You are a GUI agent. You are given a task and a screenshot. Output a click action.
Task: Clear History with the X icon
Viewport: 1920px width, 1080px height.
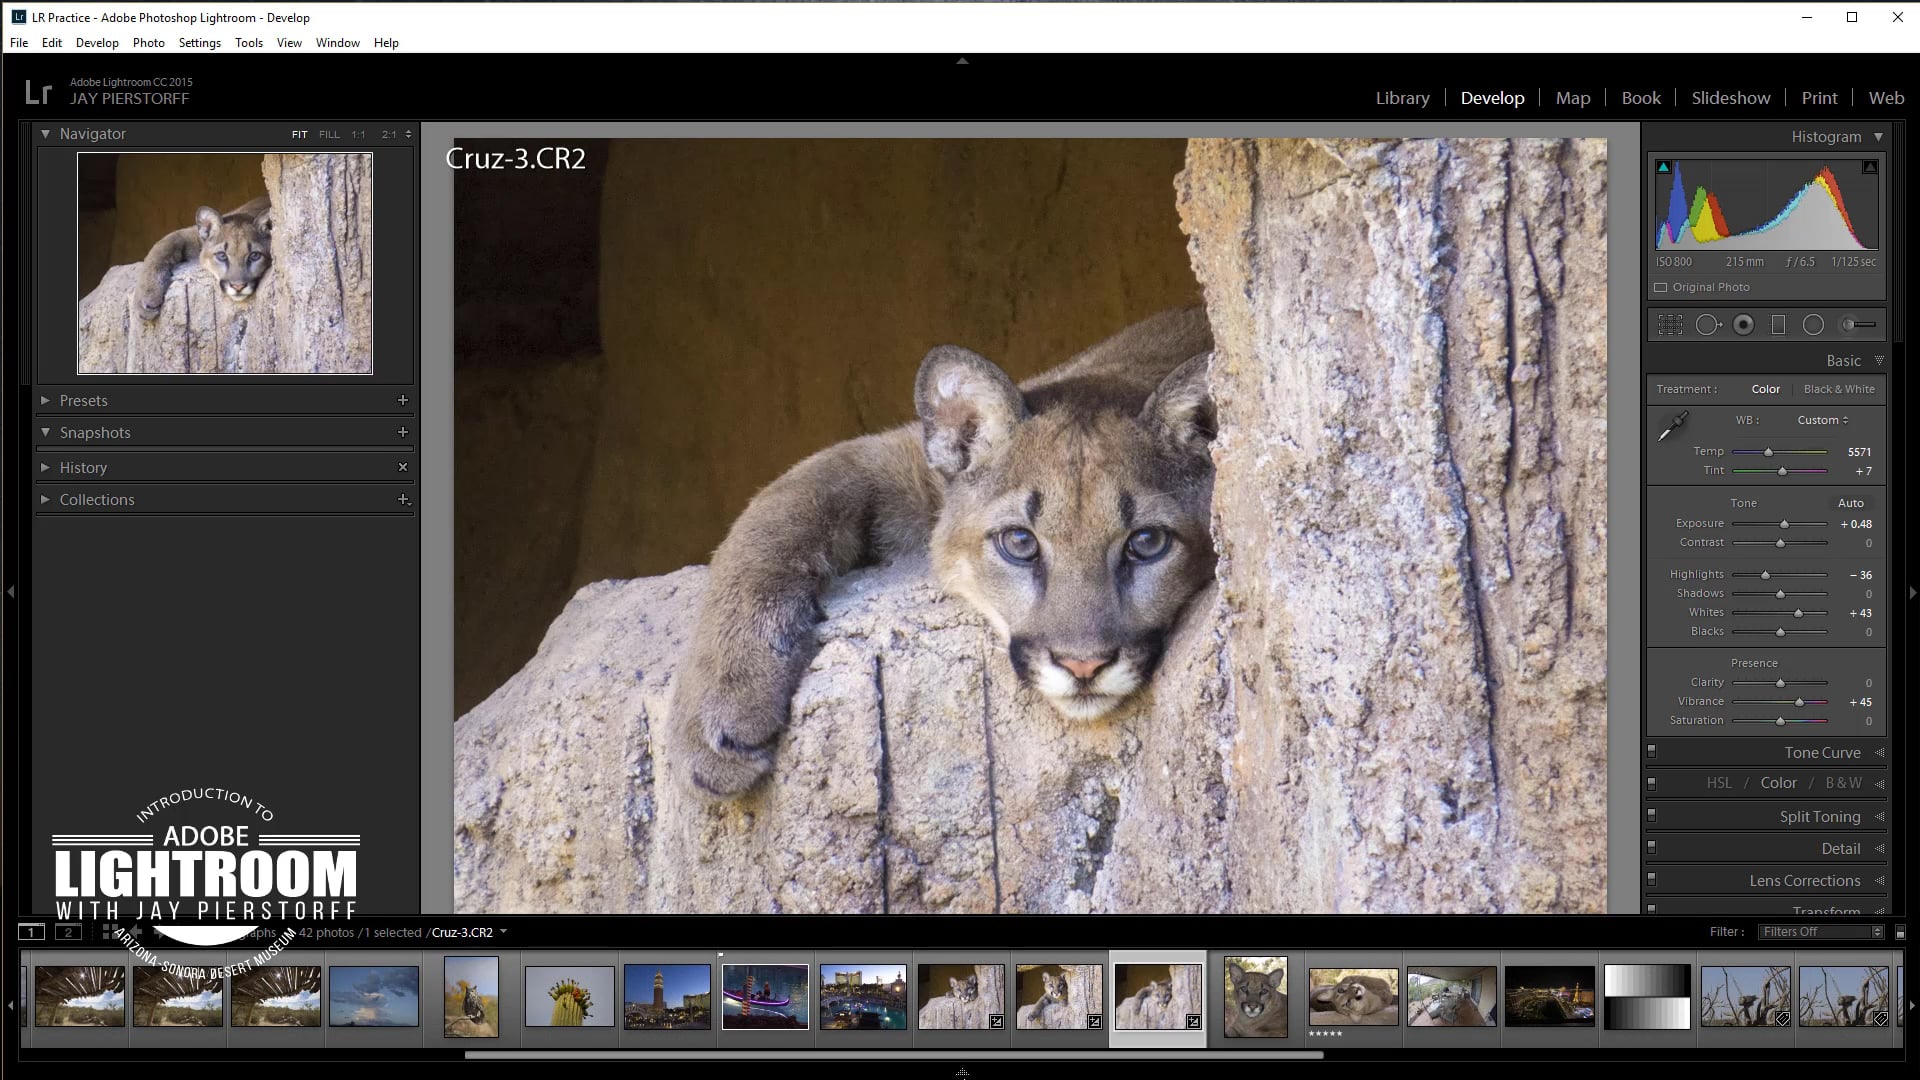tap(403, 467)
